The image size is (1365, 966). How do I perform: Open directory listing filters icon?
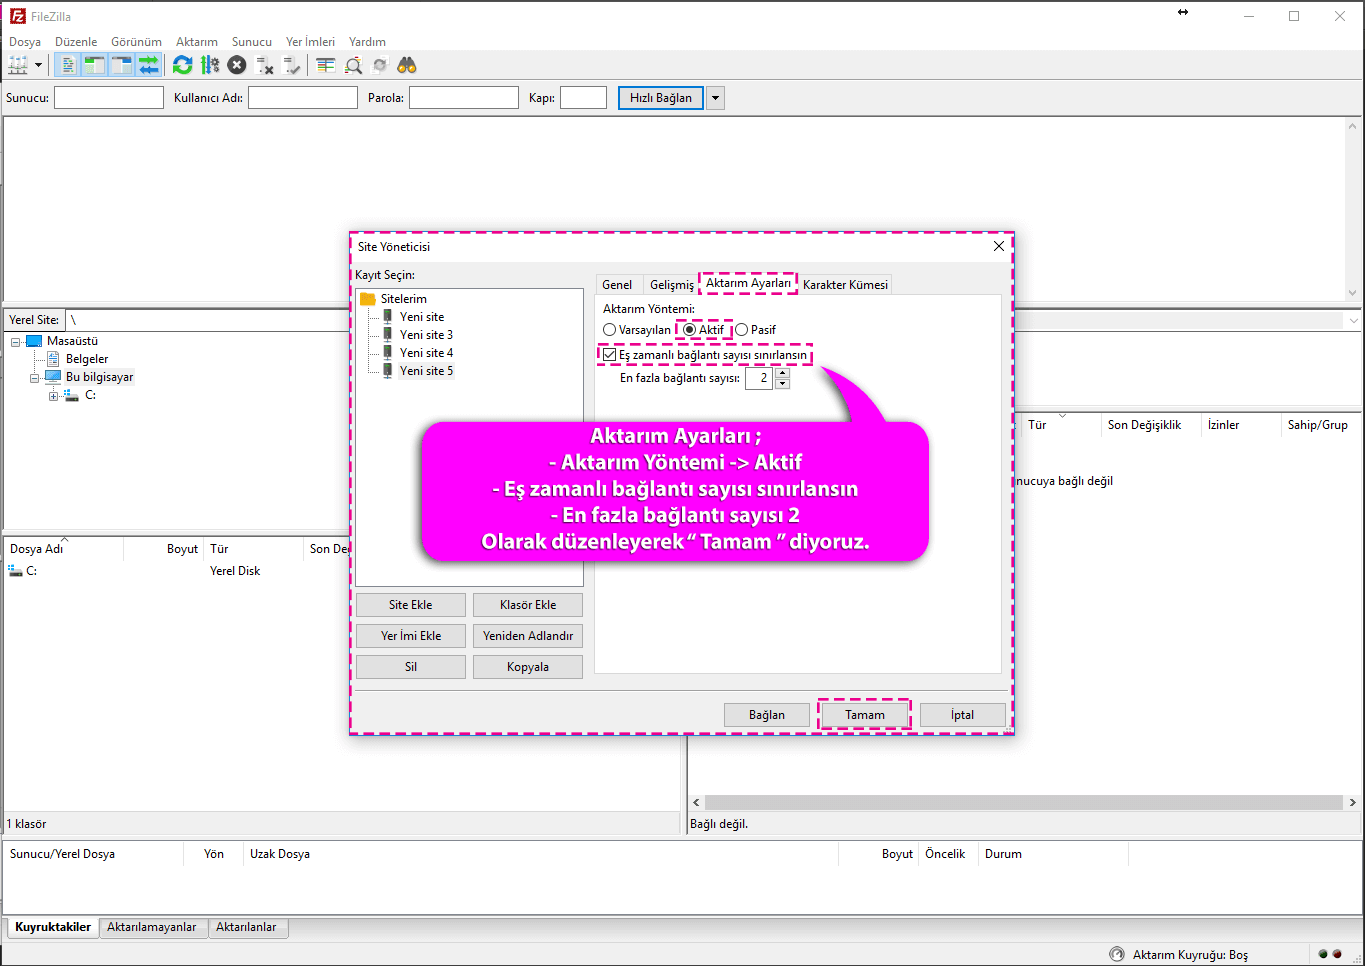pyautogui.click(x=325, y=66)
